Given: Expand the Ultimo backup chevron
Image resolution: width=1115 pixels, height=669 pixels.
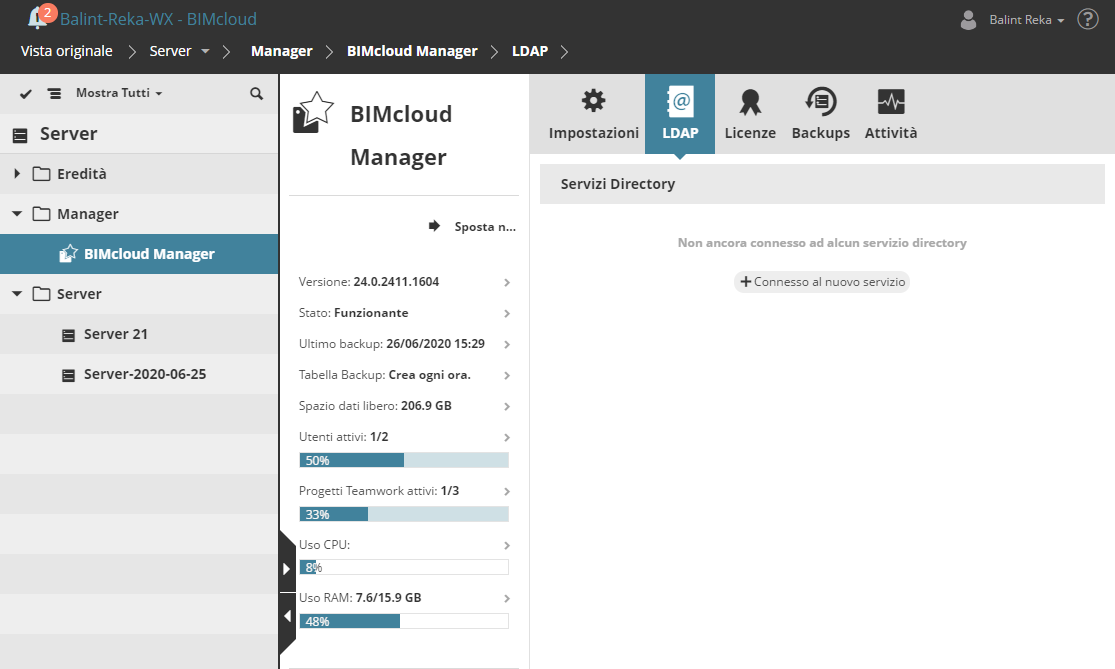Looking at the screenshot, I should coord(507,344).
